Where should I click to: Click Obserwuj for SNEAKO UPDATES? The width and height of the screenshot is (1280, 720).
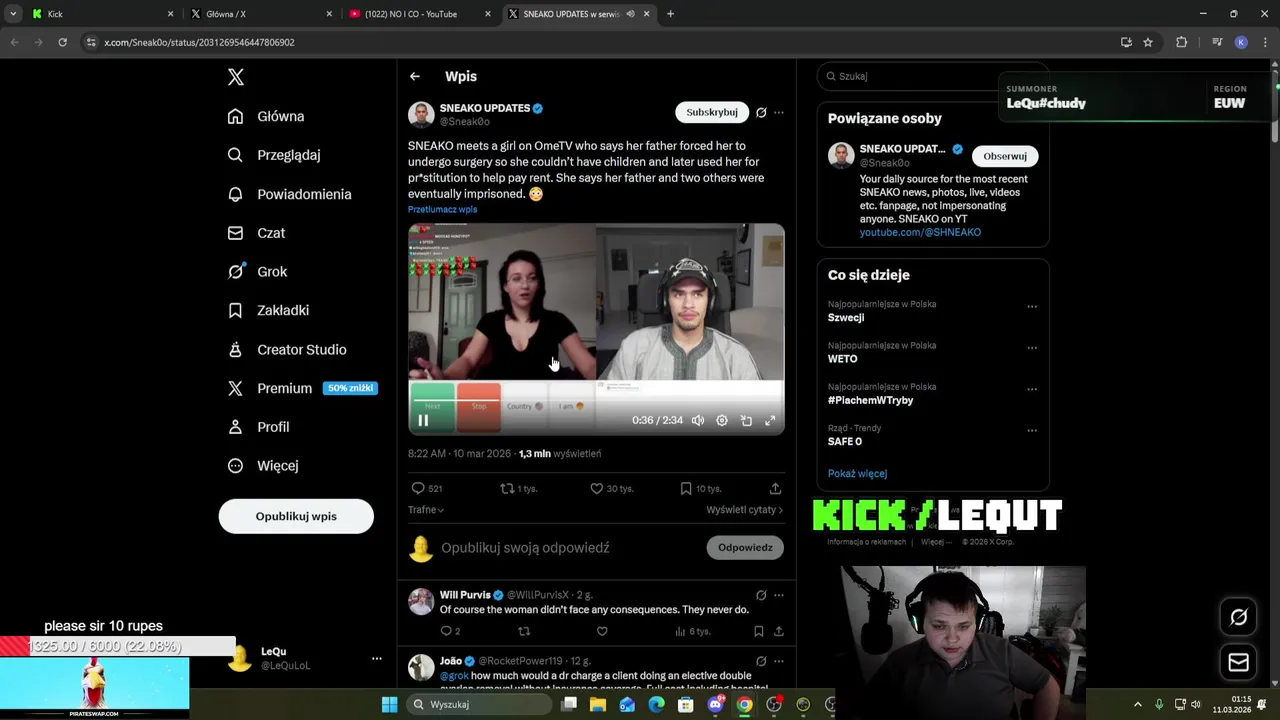coord(1005,156)
